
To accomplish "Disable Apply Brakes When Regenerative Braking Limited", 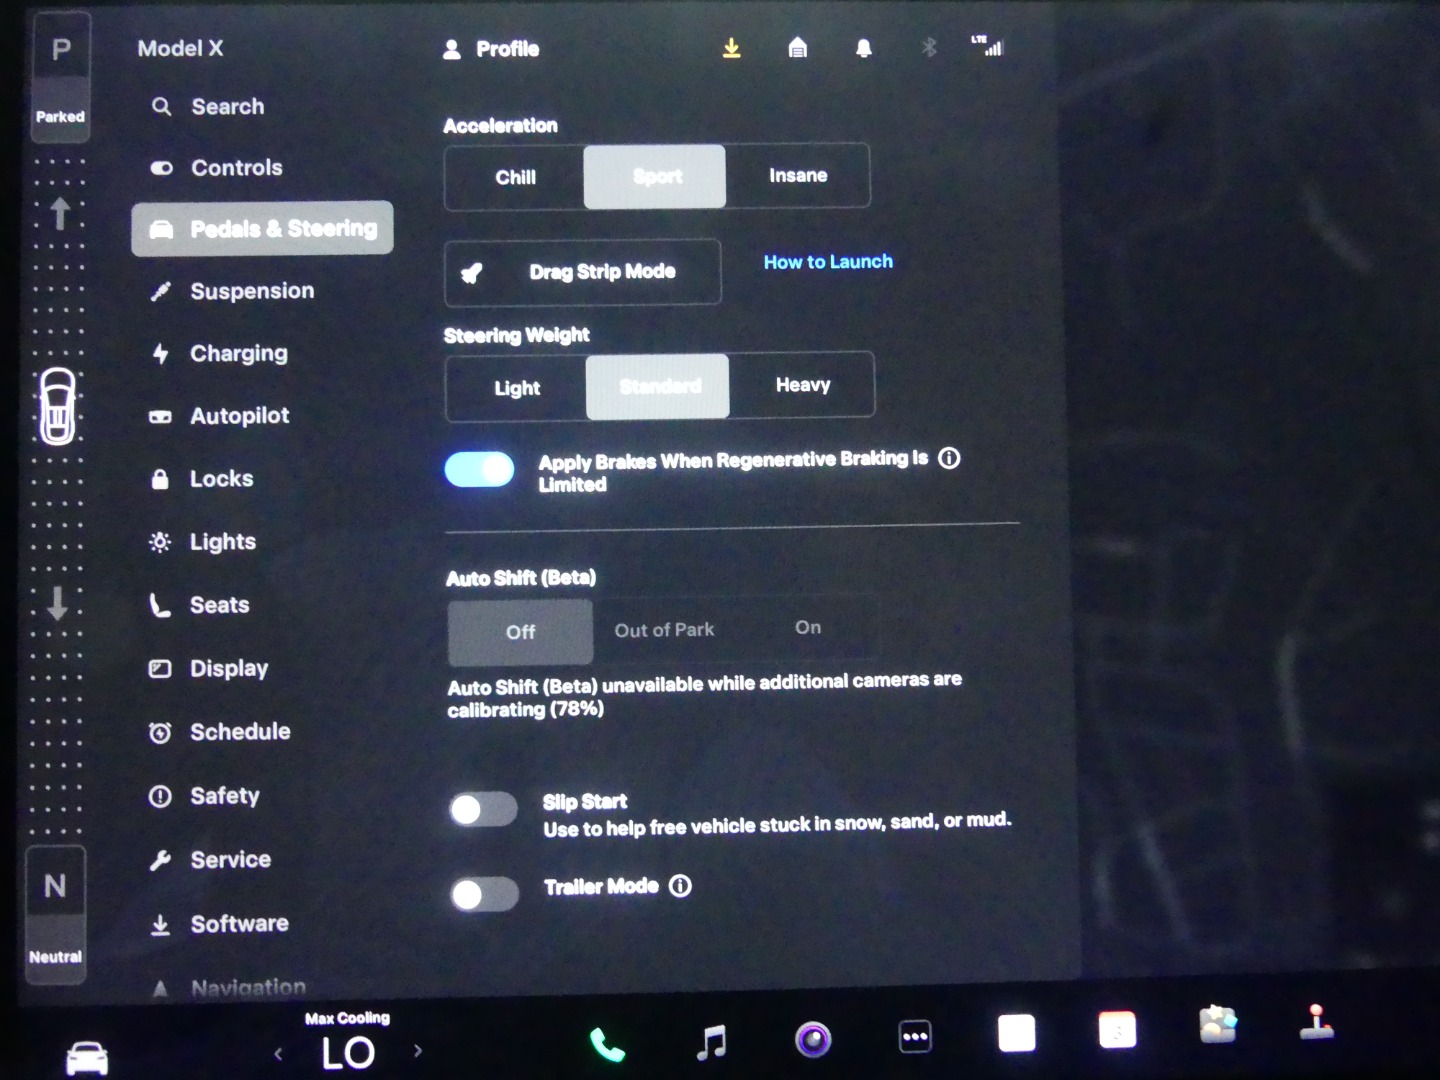I will coord(480,470).
